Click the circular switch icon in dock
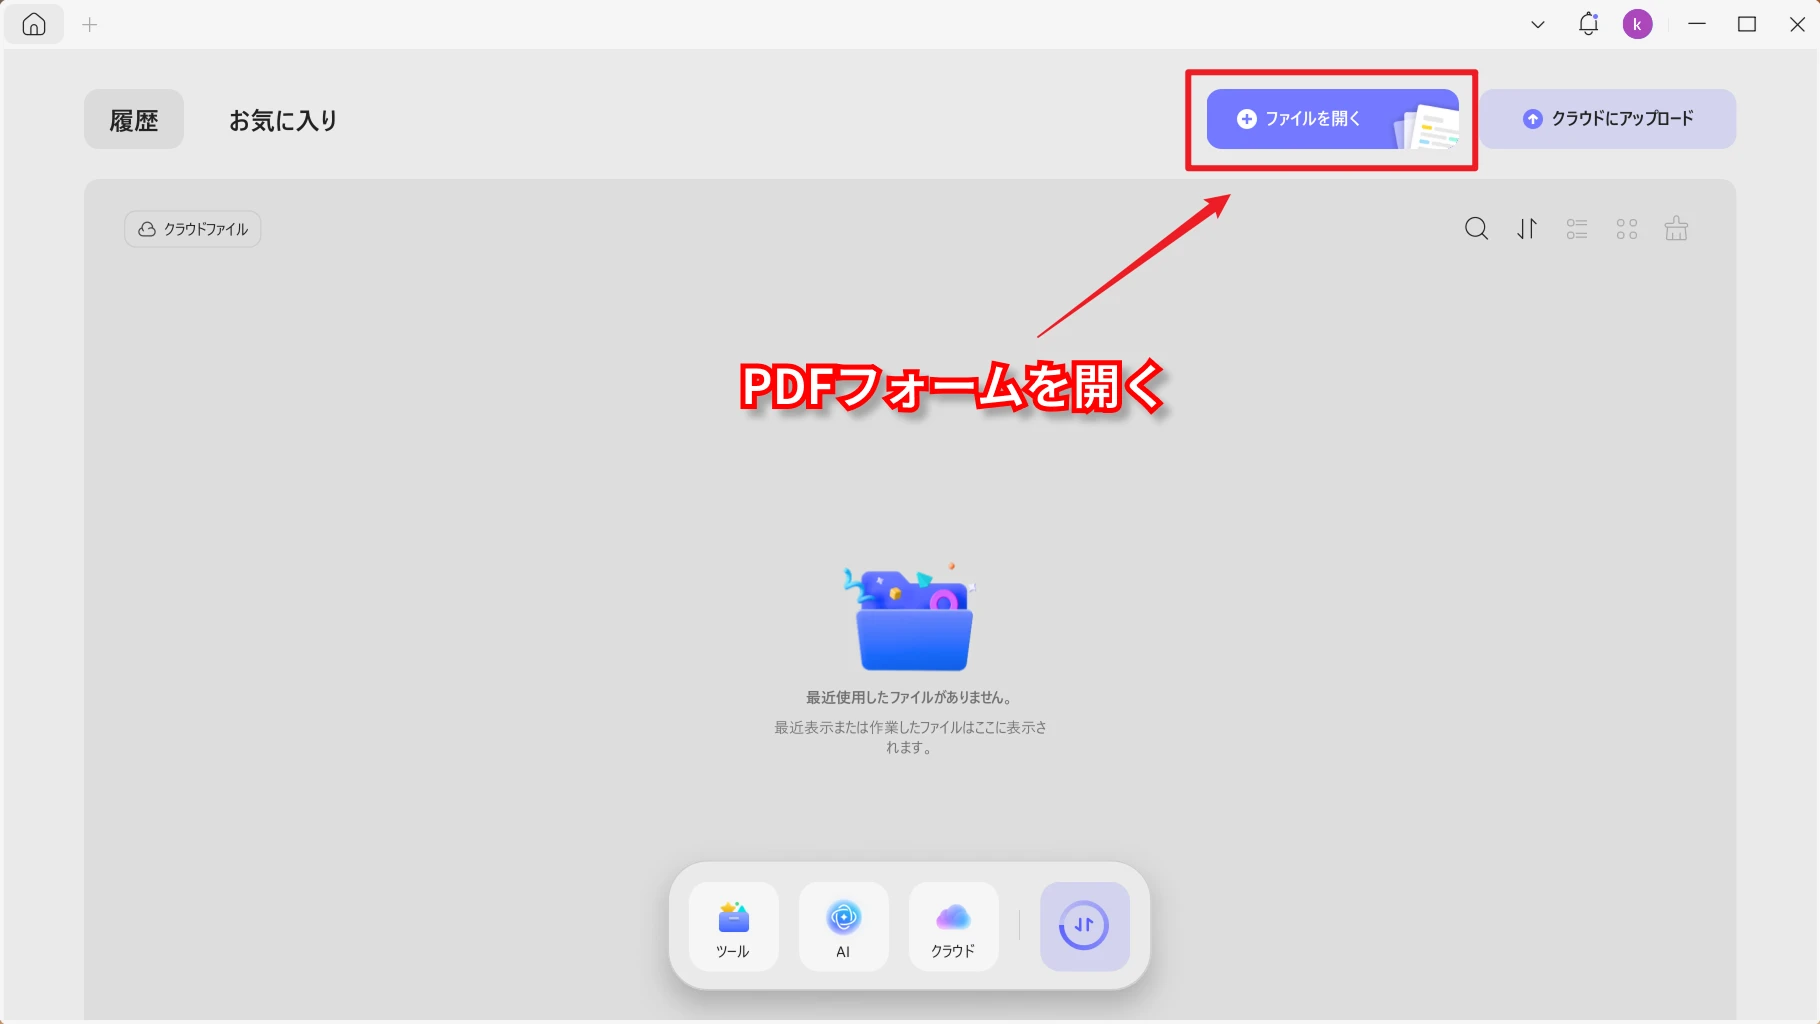This screenshot has height=1024, width=1820. [x=1085, y=927]
